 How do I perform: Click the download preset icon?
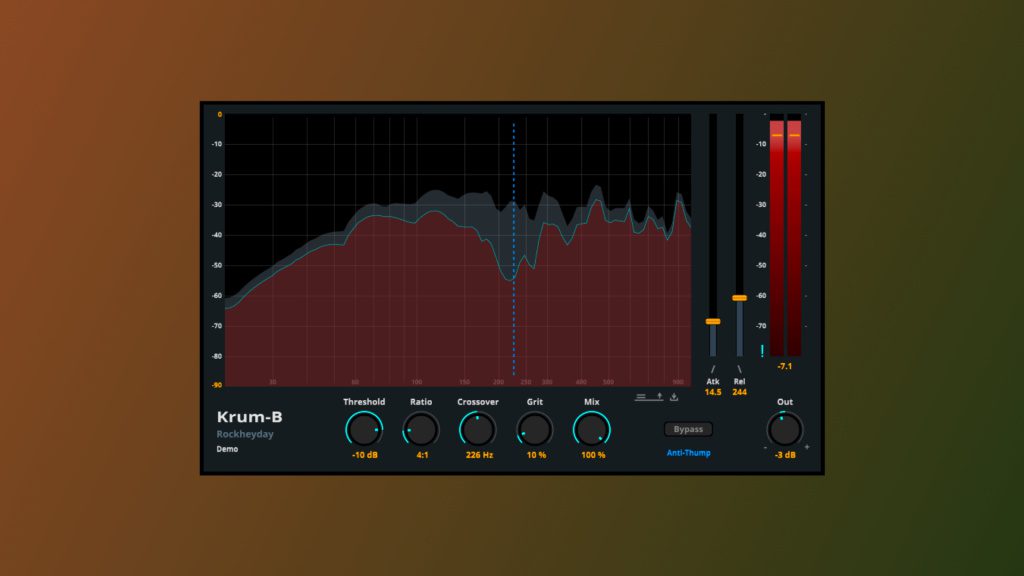tap(674, 396)
